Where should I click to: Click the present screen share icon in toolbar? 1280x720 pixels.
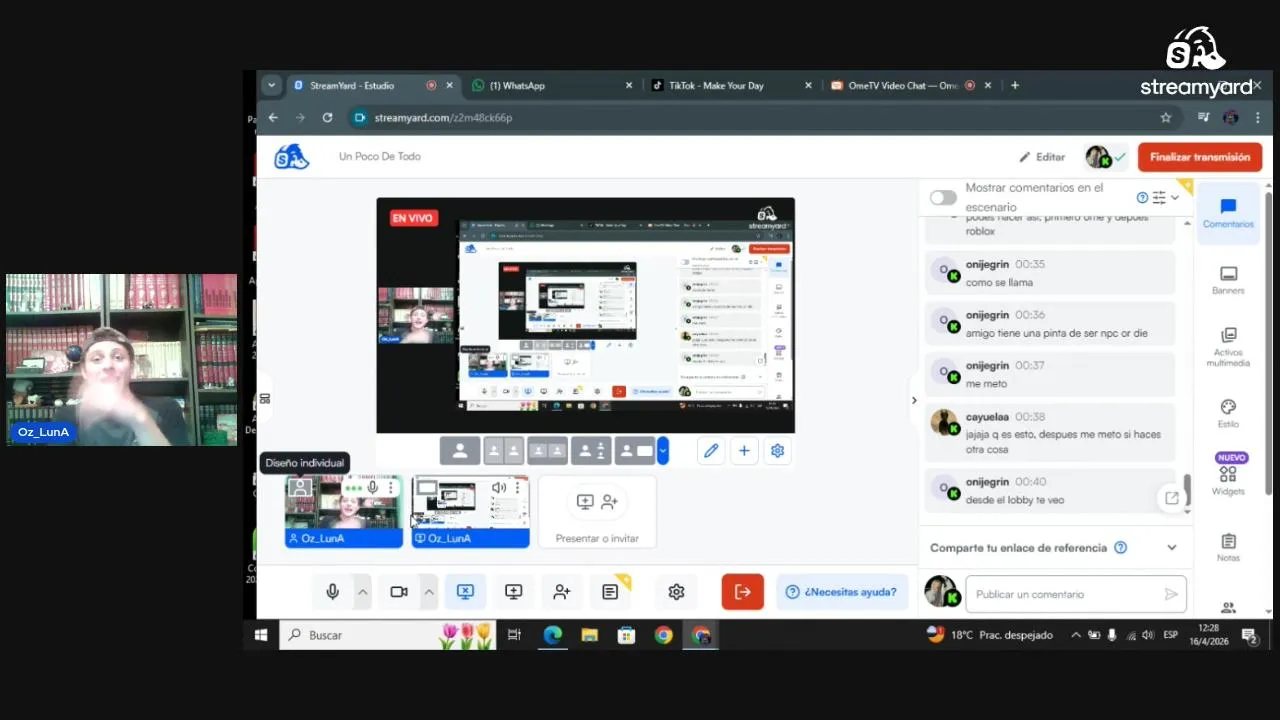pos(514,592)
